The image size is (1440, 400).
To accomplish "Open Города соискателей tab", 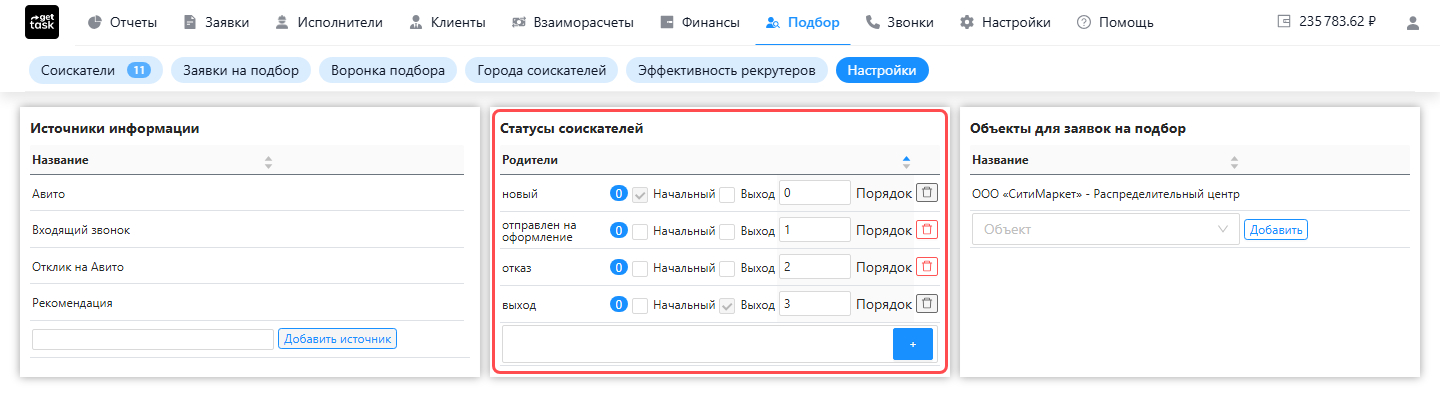I will click(542, 70).
